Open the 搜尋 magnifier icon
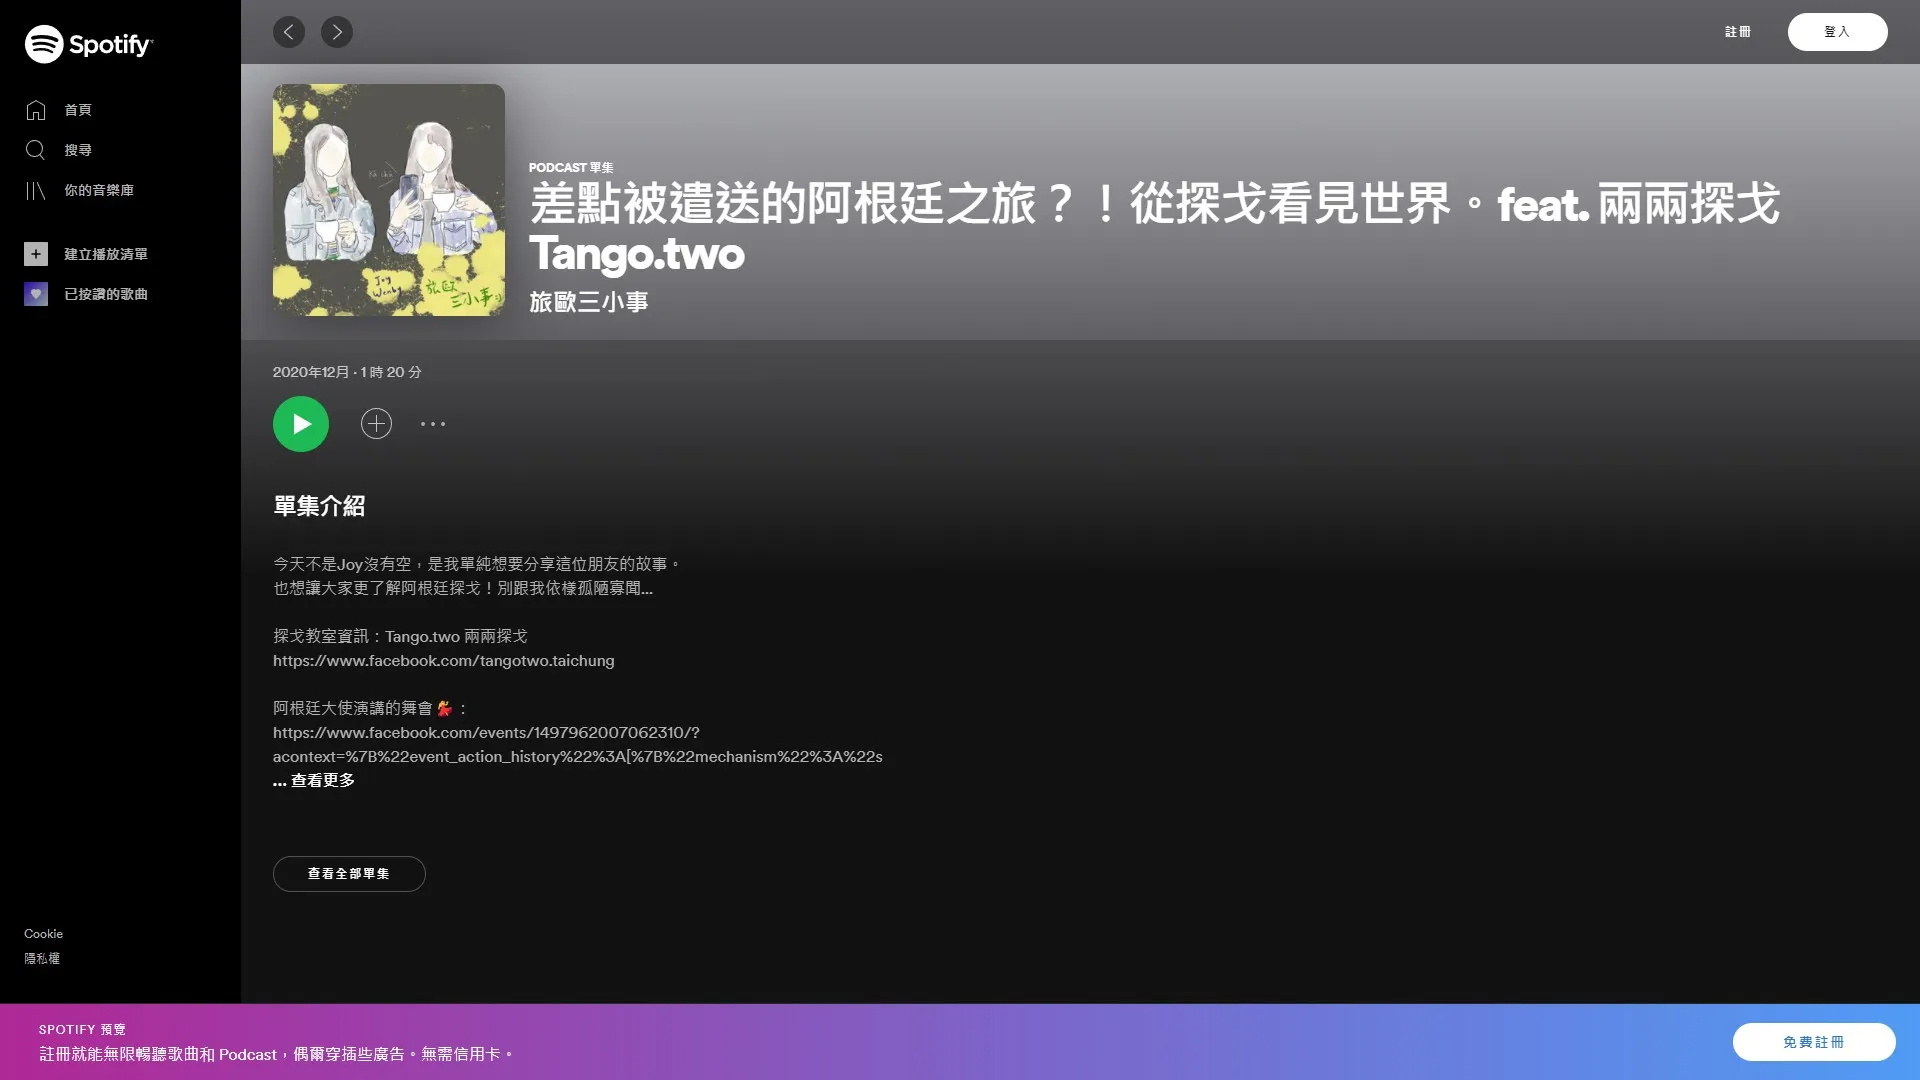The height and width of the screenshot is (1080, 1920). 36,150
